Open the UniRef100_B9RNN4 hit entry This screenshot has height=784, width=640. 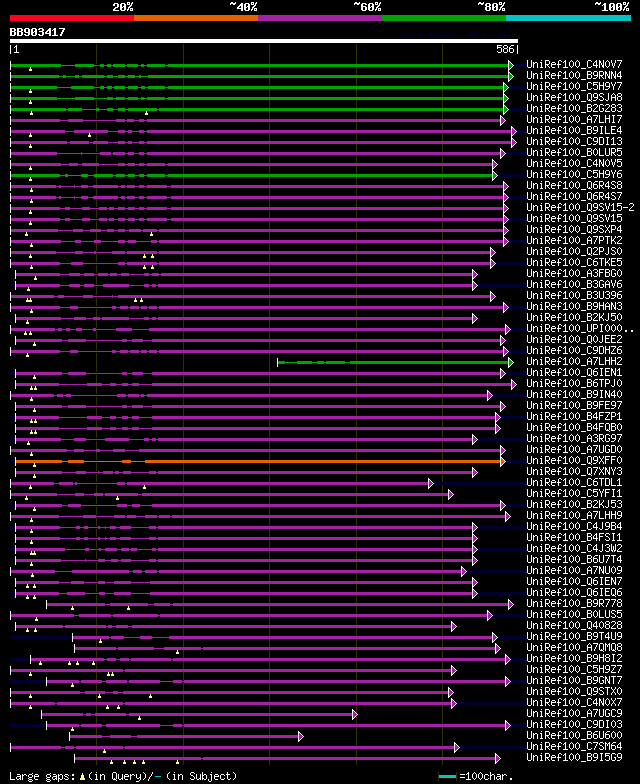pos(574,76)
